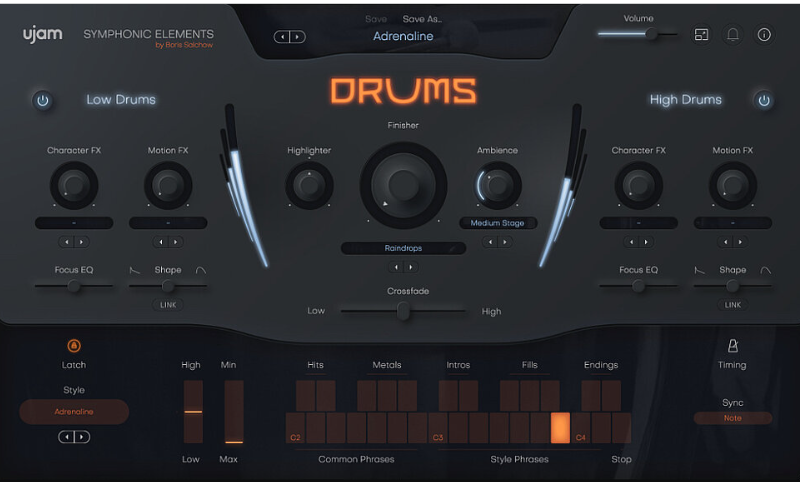800x482 pixels.
Task: Toggle LINK button under Low Drums Shape
Action: click(168, 305)
